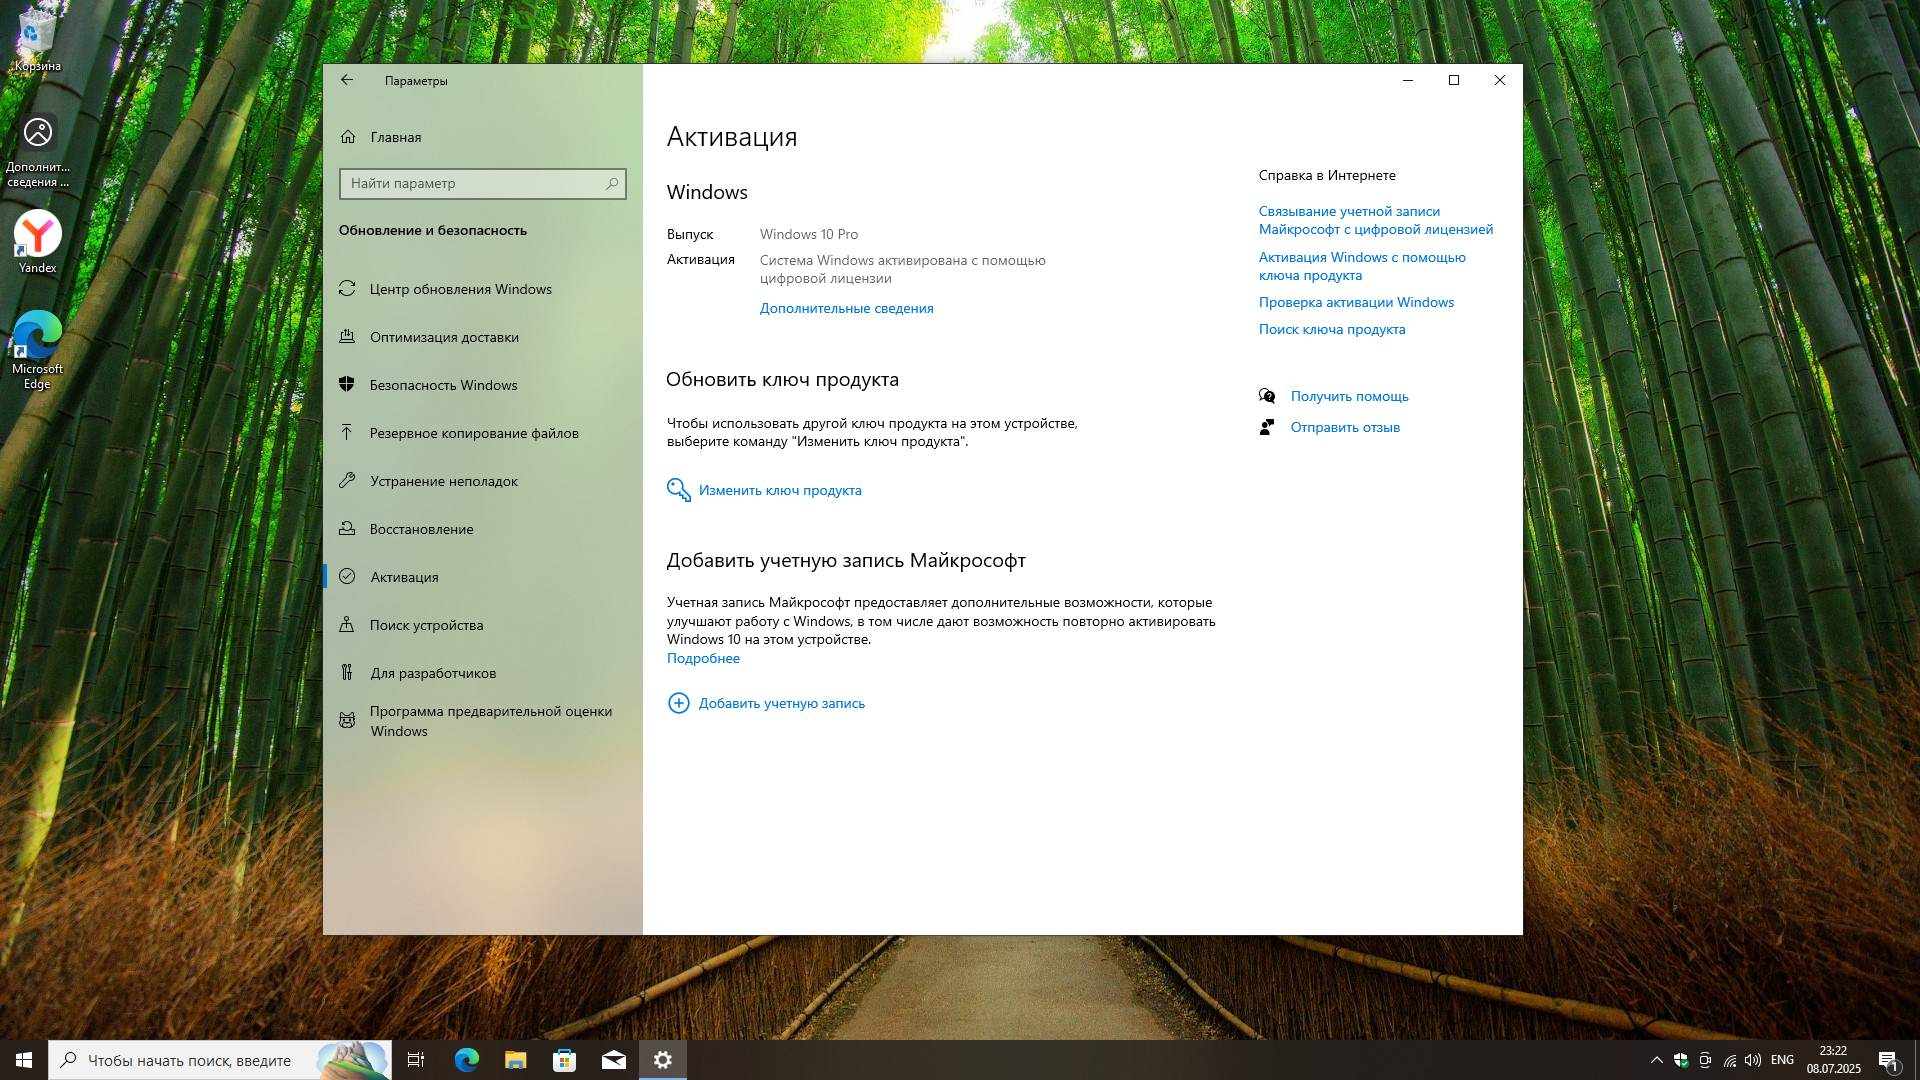The image size is (1920, 1080).
Task: Open Программа предварительной оценки Windows
Action: (x=490, y=720)
